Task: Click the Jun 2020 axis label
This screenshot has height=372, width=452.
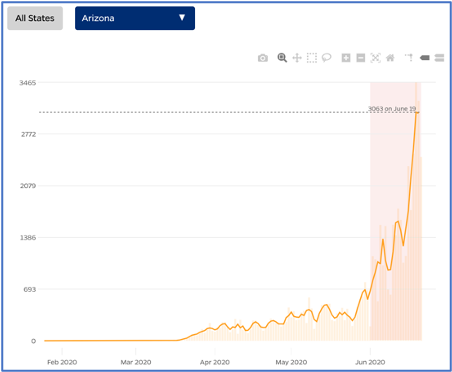Action: tap(370, 362)
